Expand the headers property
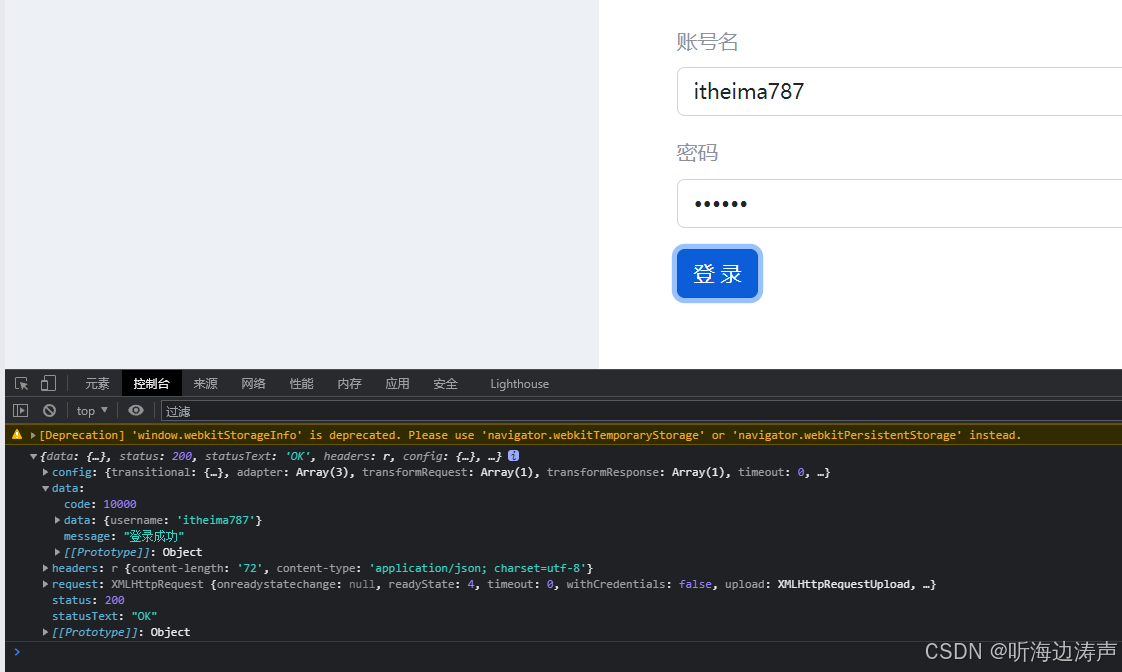 coord(45,568)
